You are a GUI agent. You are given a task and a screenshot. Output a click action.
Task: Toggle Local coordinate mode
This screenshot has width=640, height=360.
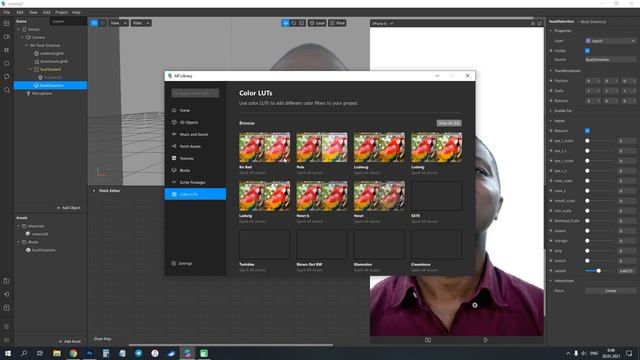pyautogui.click(x=317, y=23)
